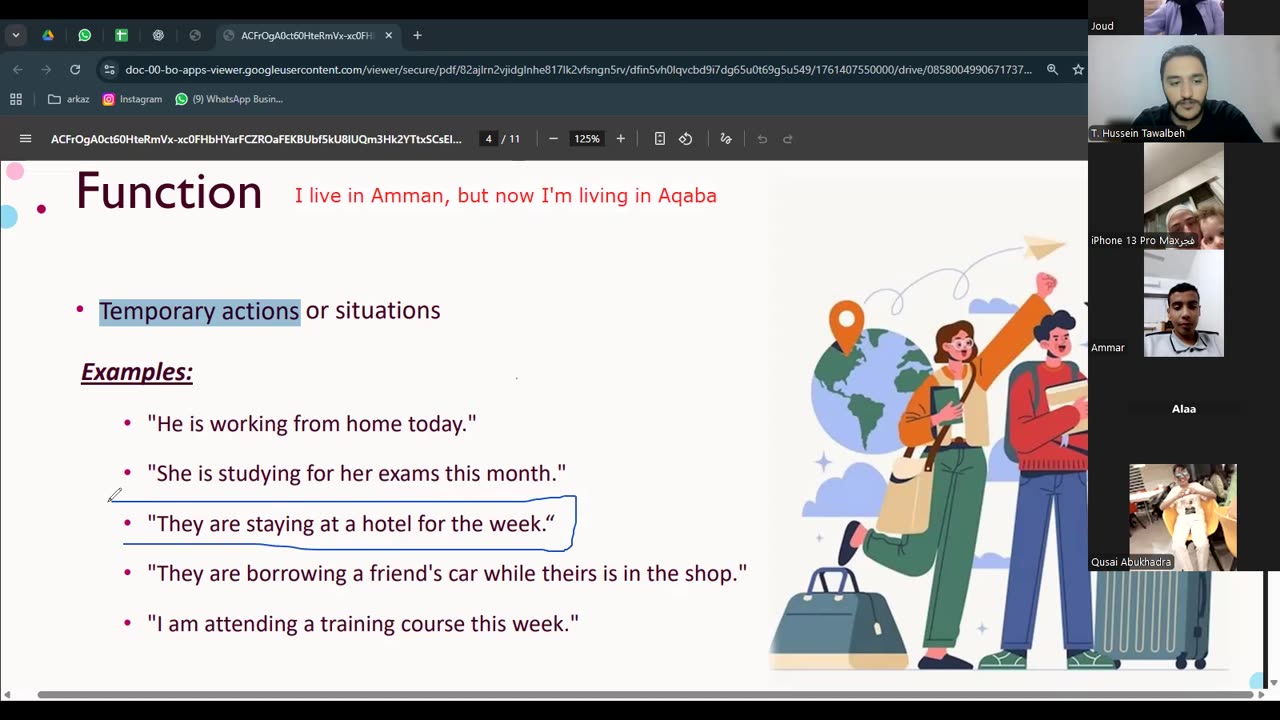Select Qusai Abukhadra's video tile
The width and height of the screenshot is (1280, 720).
[x=1184, y=516]
